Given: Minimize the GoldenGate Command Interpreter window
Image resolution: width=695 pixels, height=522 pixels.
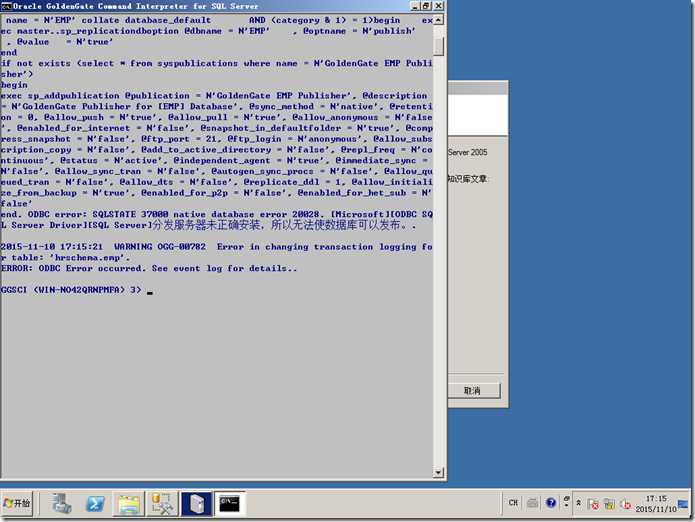Looking at the screenshot, I should (415, 6).
